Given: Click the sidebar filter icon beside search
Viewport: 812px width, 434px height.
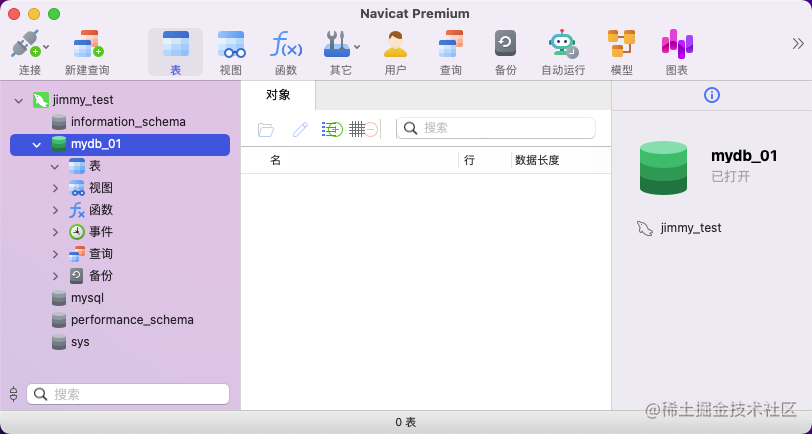Looking at the screenshot, I should click(x=14, y=394).
